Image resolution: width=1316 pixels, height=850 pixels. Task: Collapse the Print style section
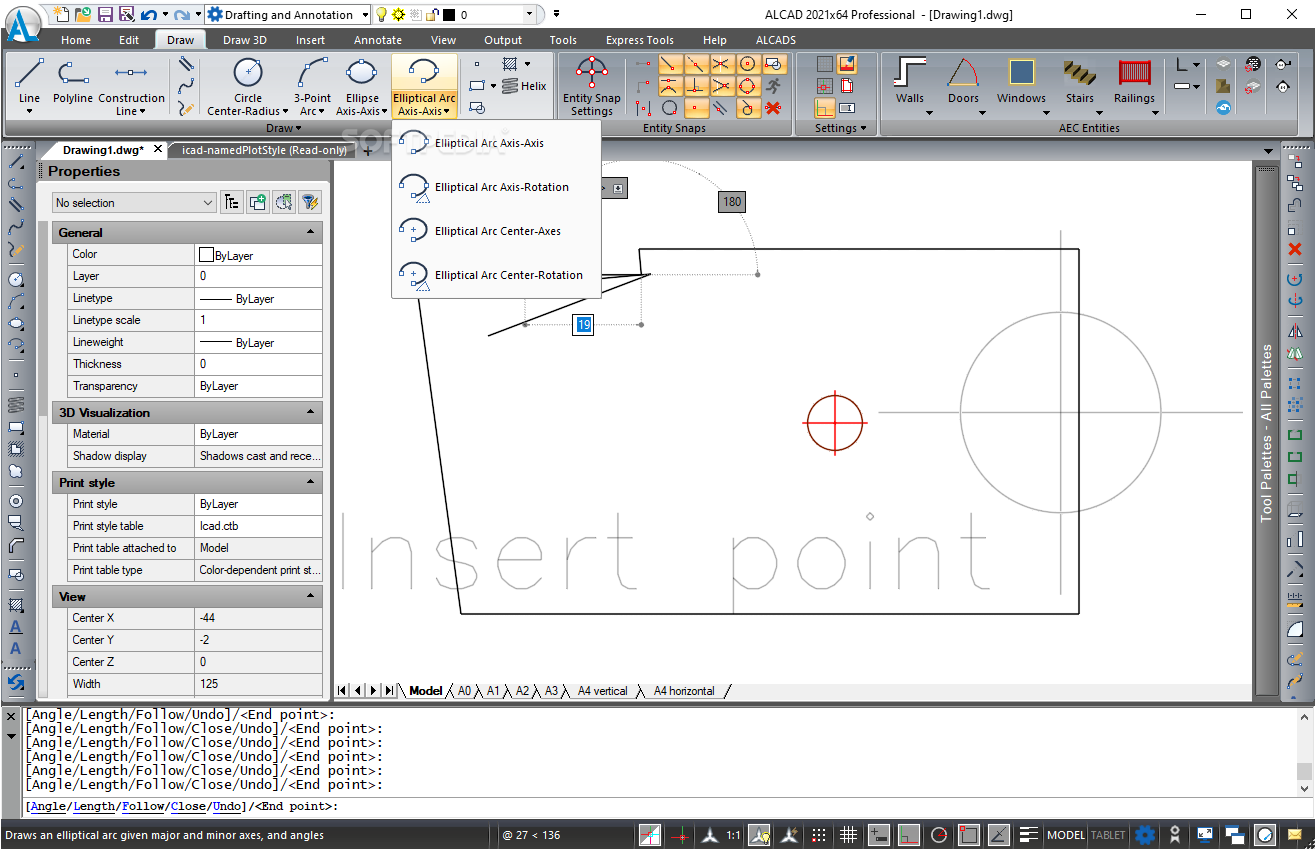pyautogui.click(x=311, y=482)
